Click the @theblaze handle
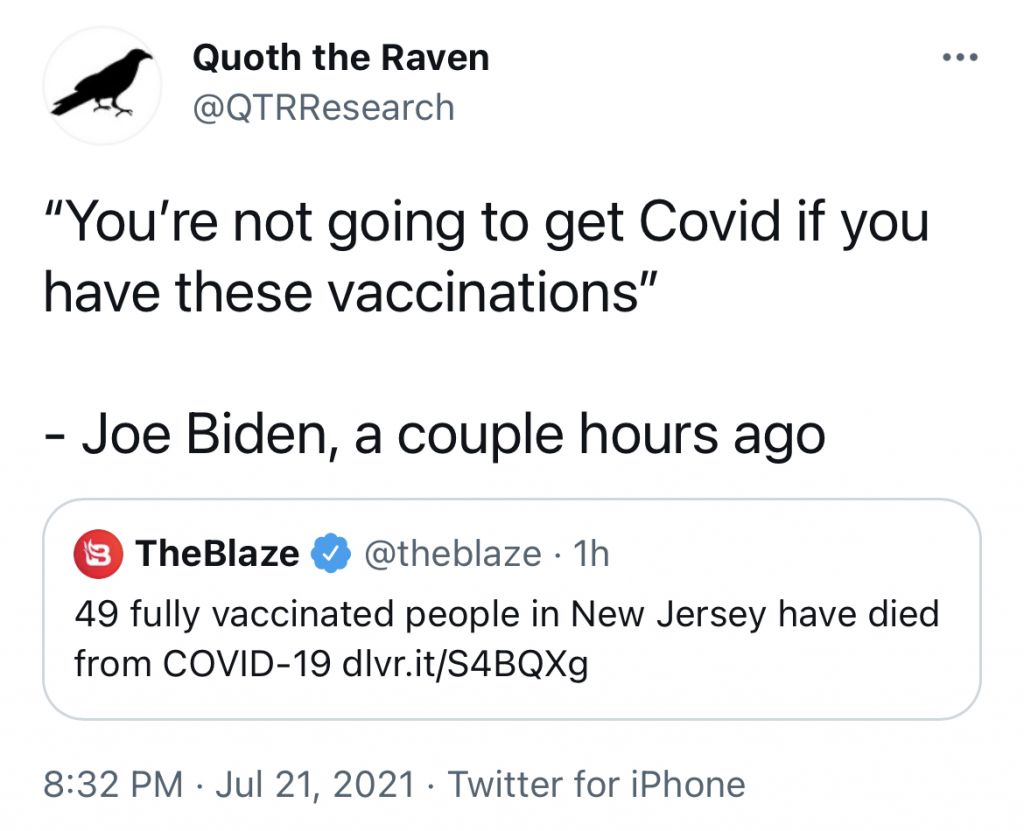1024x831 pixels. pos(452,553)
